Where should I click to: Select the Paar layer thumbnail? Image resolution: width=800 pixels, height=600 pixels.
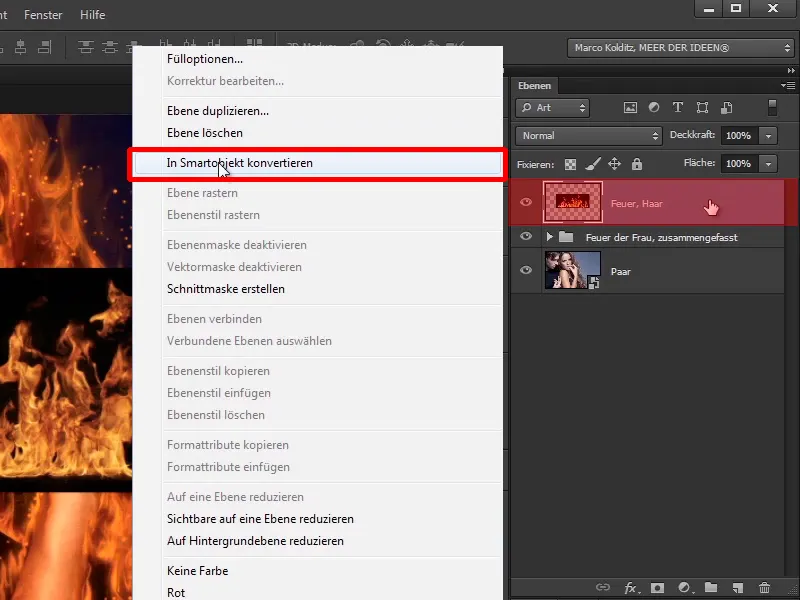click(x=572, y=270)
